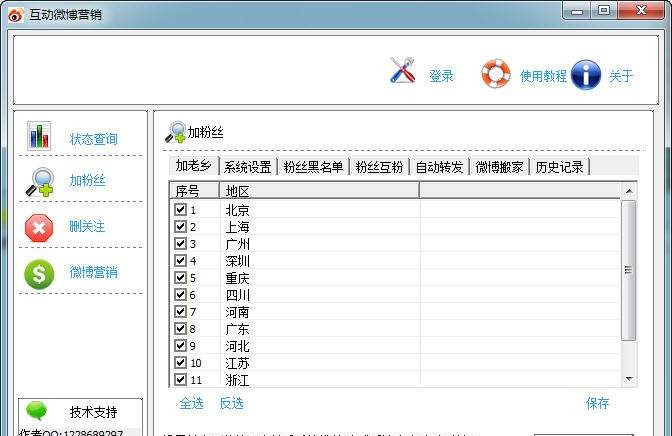Uncheck row 1 北京 checkbox
This screenshot has height=436, width=672.
pos(180,210)
